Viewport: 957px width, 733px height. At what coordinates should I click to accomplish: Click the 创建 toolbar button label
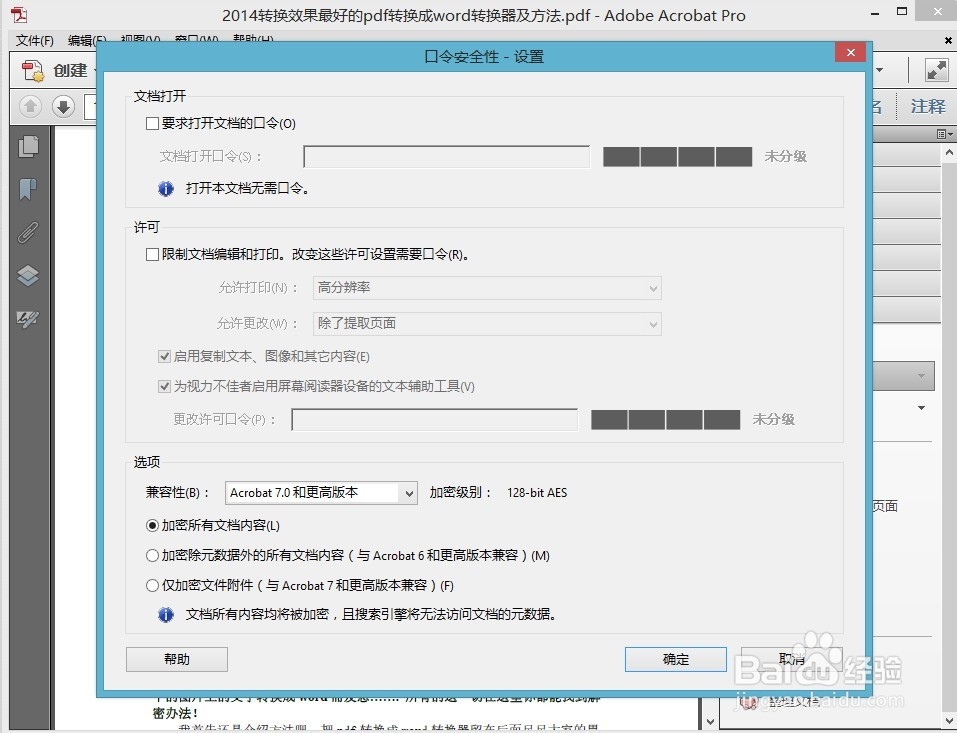70,70
